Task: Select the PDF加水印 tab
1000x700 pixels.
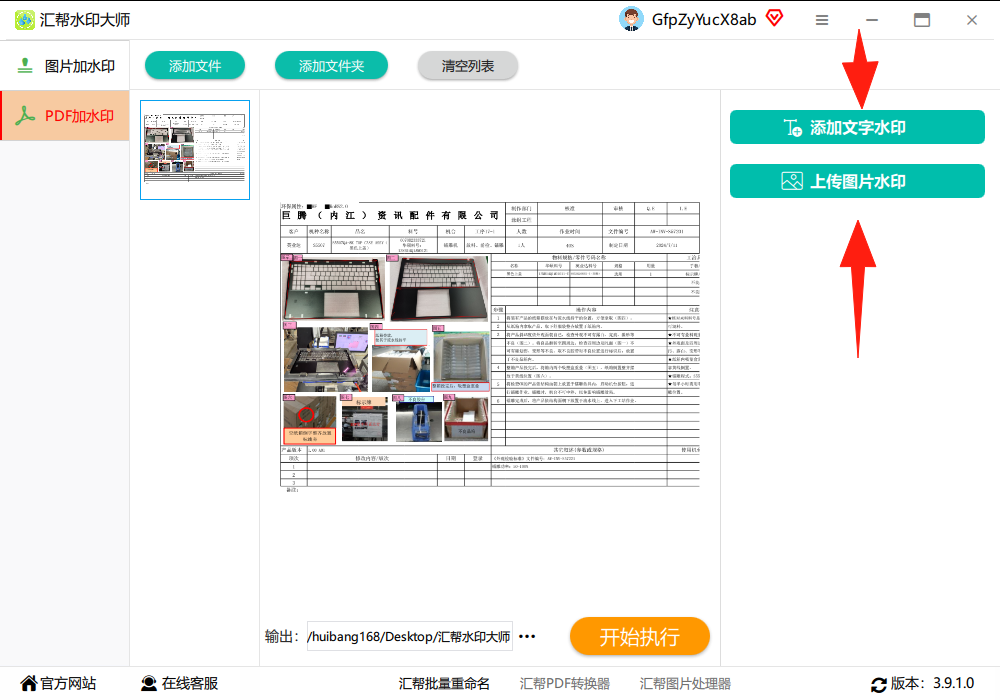Action: 64,115
